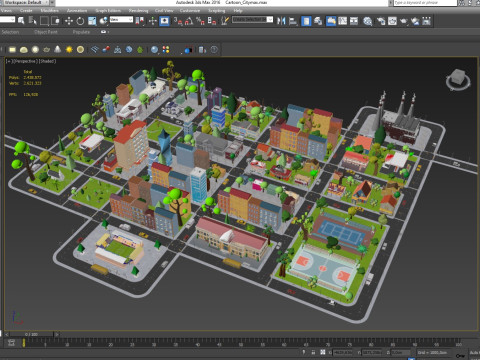Toggle the Ribbon display button
This screenshot has height=360, width=480.
click(x=331, y=21)
